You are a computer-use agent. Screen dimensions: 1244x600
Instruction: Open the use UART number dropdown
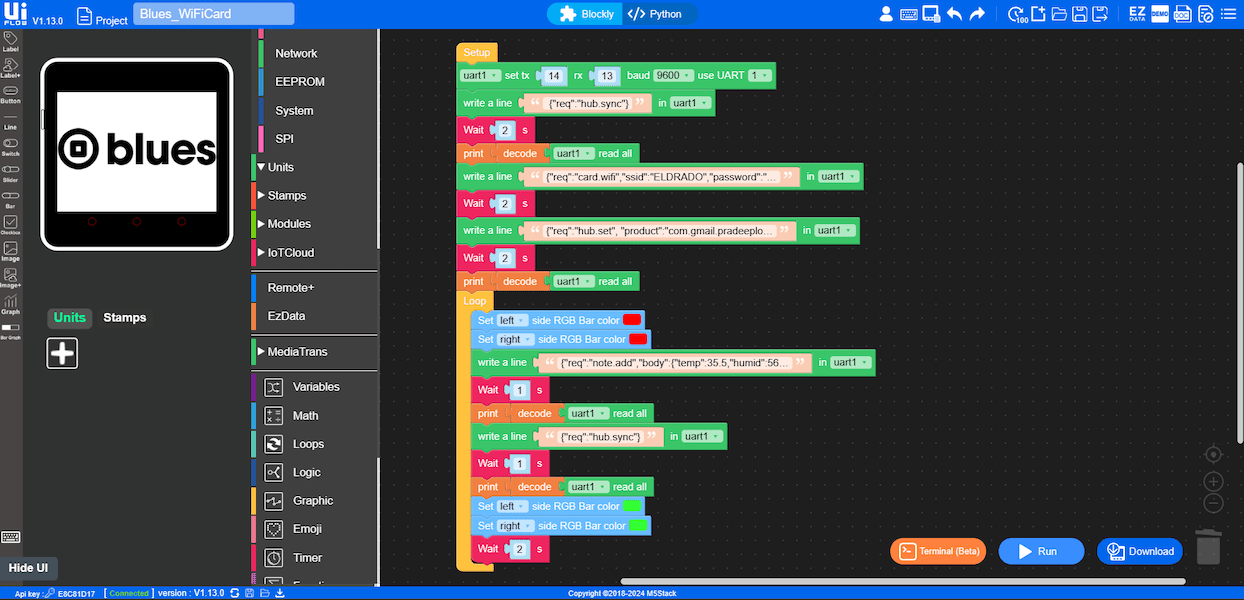click(x=761, y=75)
